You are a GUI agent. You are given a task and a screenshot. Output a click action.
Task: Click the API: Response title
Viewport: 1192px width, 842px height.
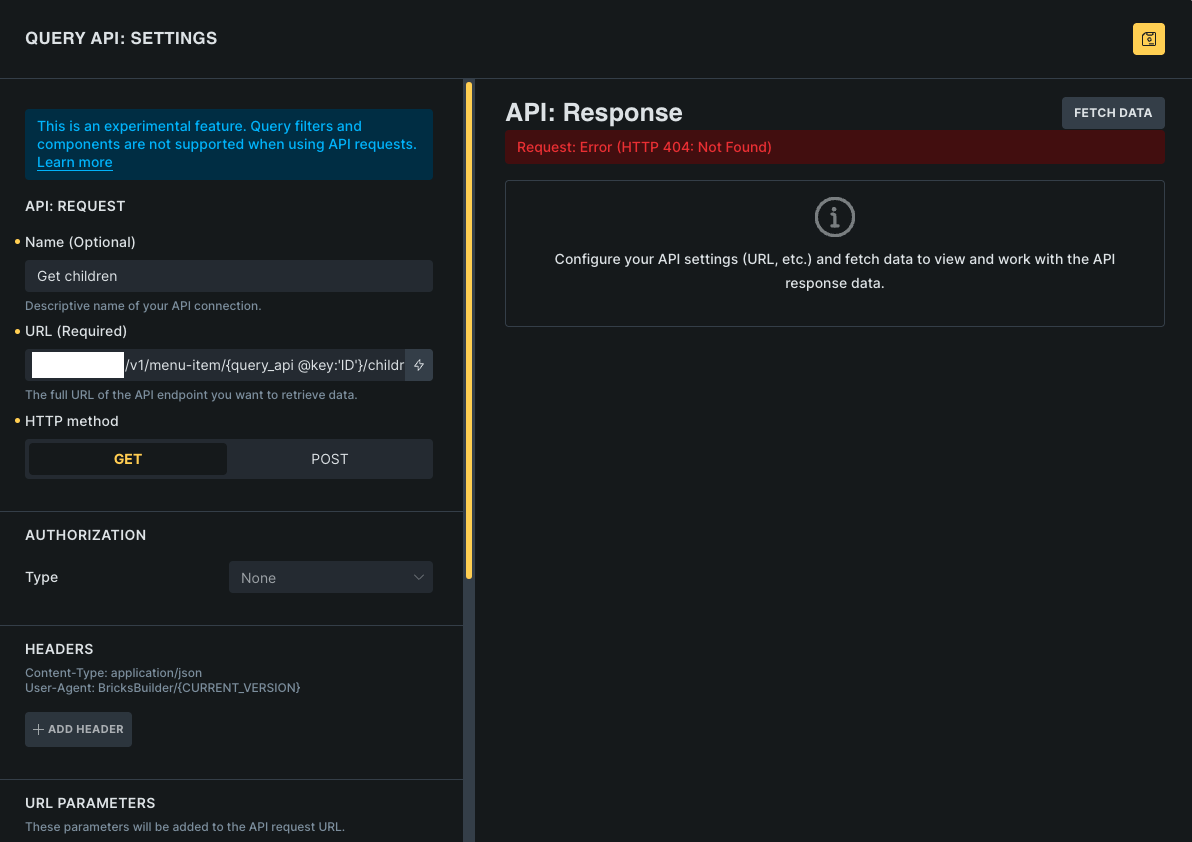tap(594, 112)
